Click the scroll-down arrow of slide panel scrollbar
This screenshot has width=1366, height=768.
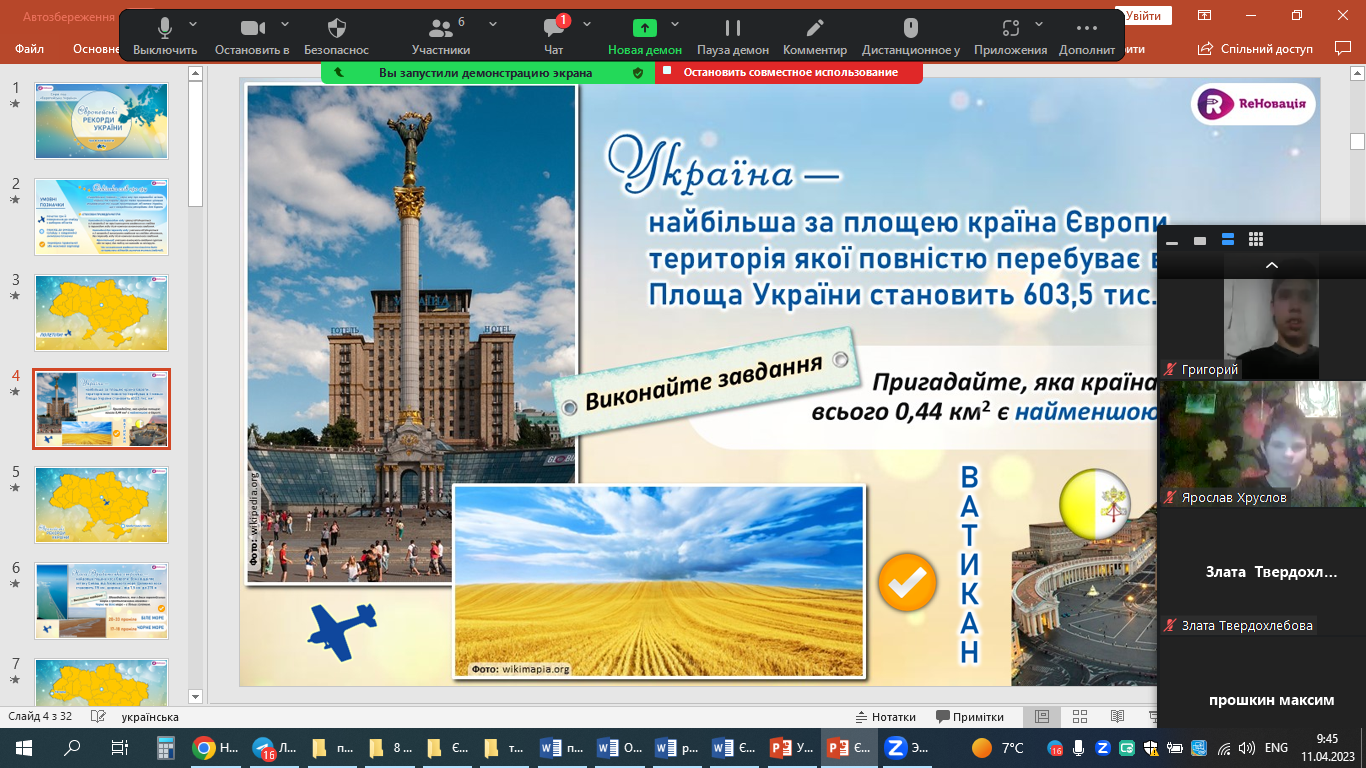[x=195, y=696]
